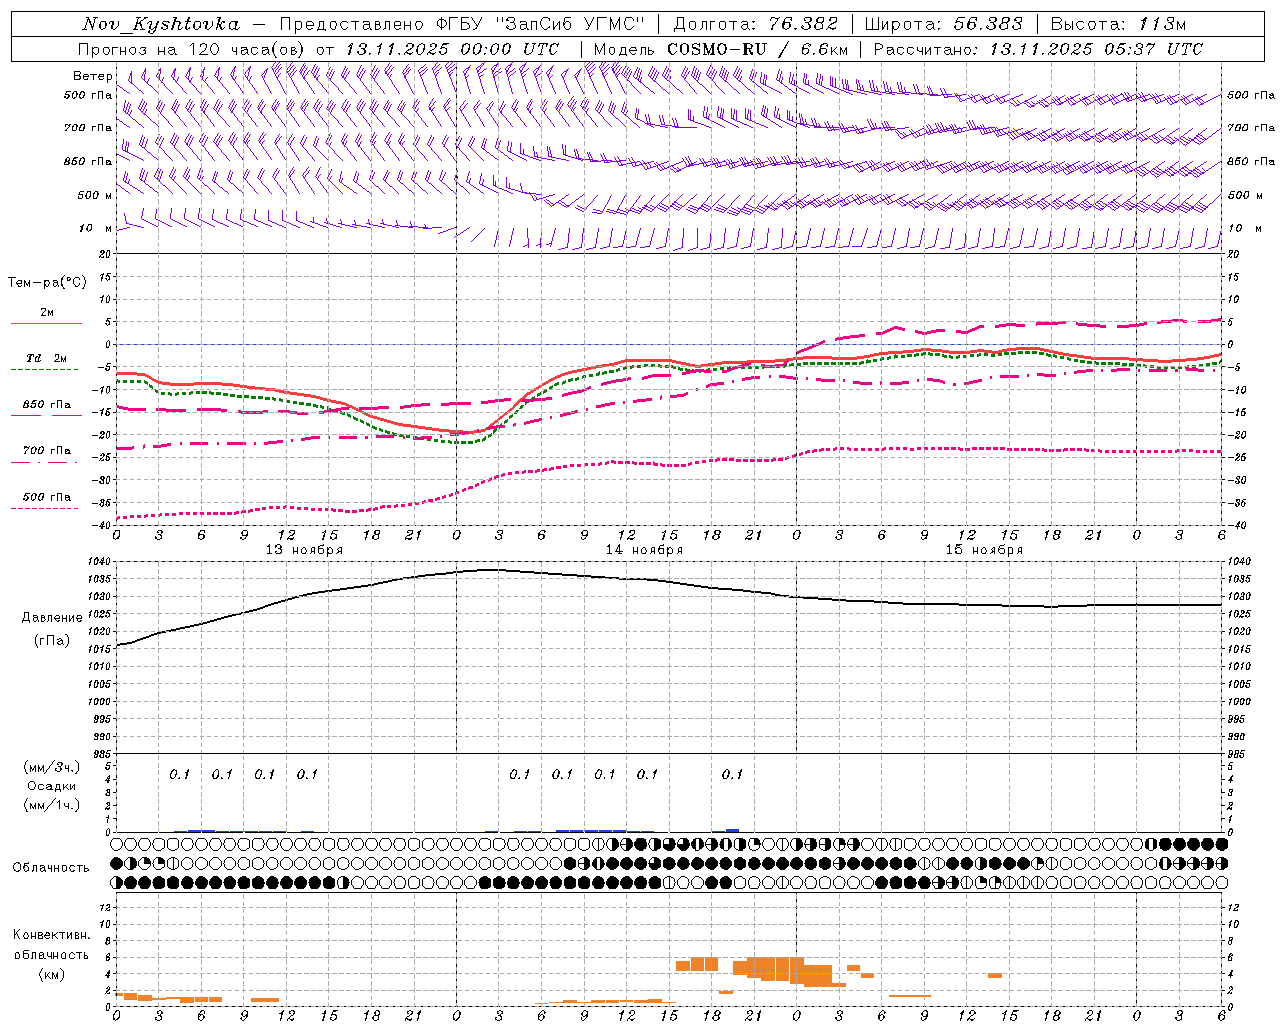Click the "500 гПа" temperature legend entry
This screenshot has width=1280, height=1024.
[47, 497]
